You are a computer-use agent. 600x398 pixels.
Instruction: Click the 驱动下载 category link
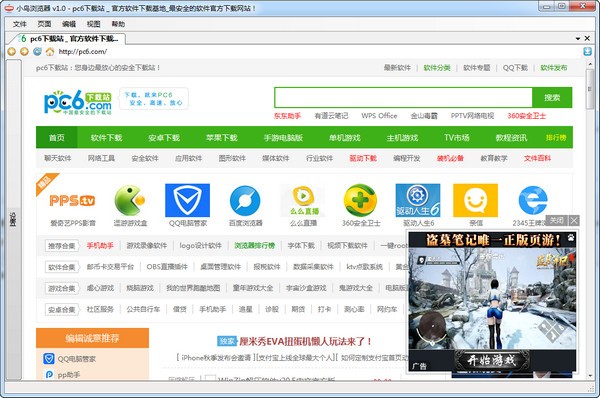coord(363,158)
